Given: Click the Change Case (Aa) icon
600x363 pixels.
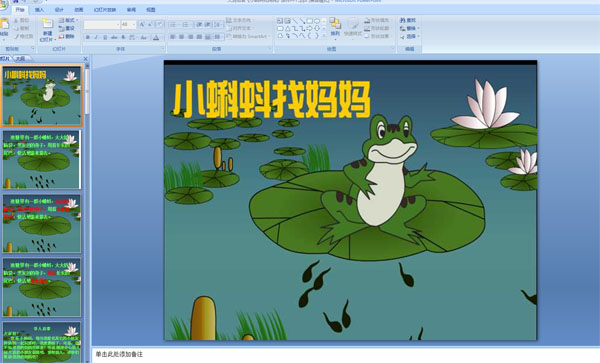Looking at the screenshot, I should (143, 37).
